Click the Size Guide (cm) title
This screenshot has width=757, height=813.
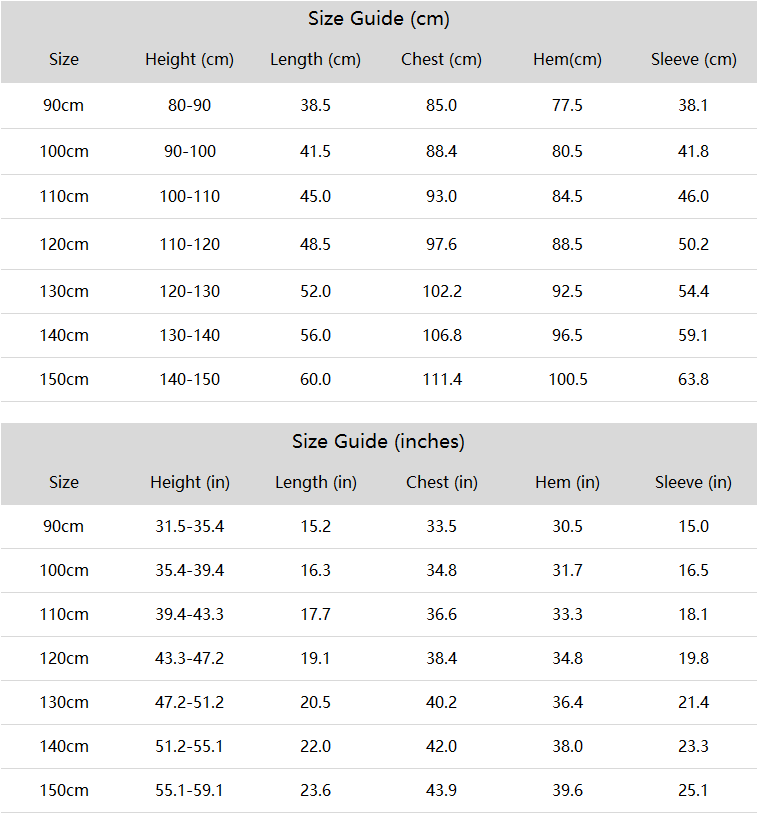(378, 19)
